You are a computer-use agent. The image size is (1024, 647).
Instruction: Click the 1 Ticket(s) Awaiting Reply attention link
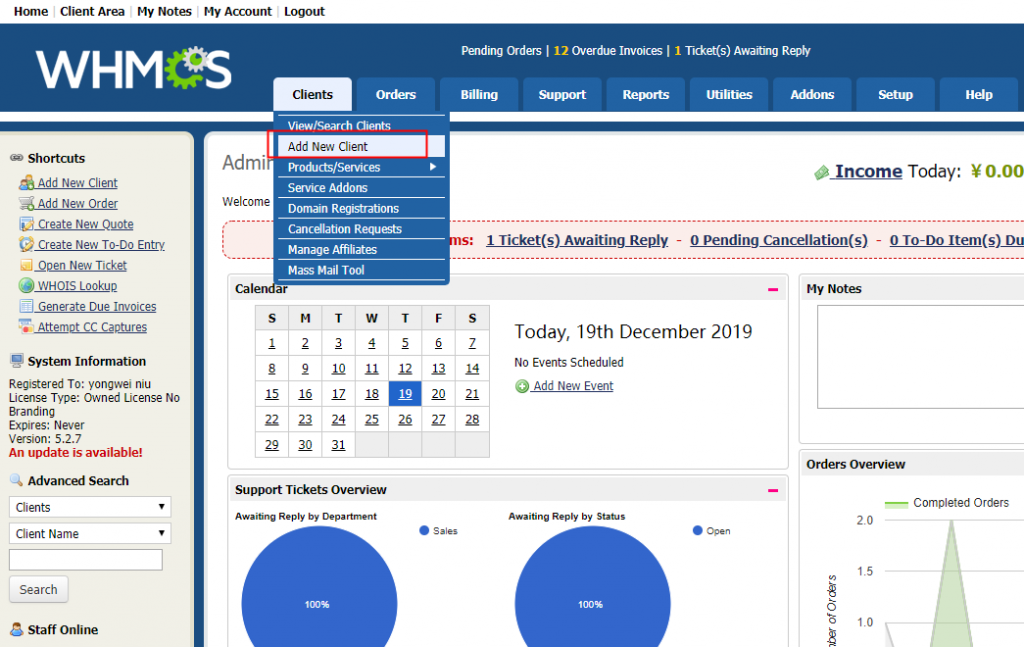(x=577, y=240)
